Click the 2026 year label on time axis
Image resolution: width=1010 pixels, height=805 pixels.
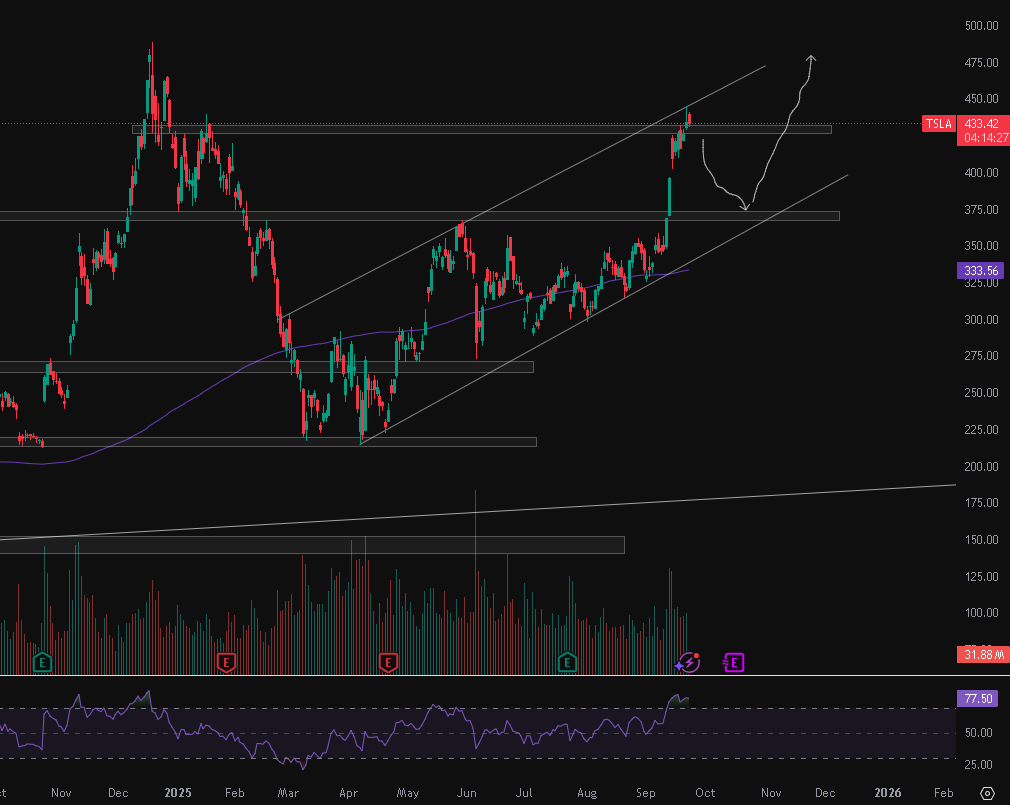[x=888, y=793]
